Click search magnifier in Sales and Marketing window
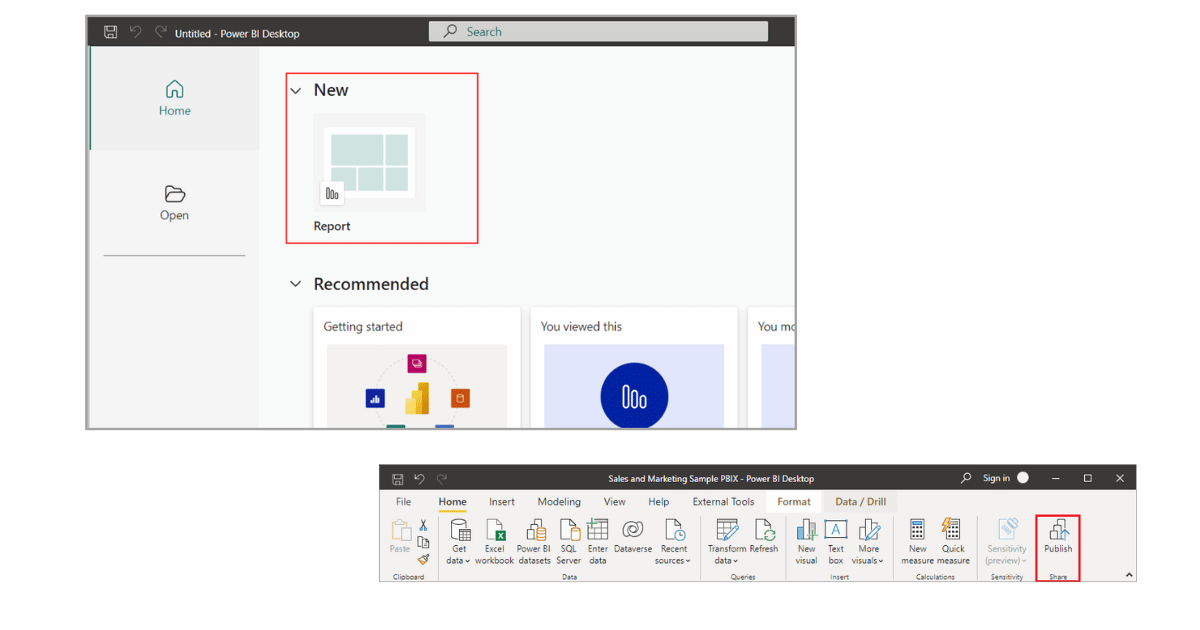The width and height of the screenshot is (1200, 630). click(x=966, y=478)
